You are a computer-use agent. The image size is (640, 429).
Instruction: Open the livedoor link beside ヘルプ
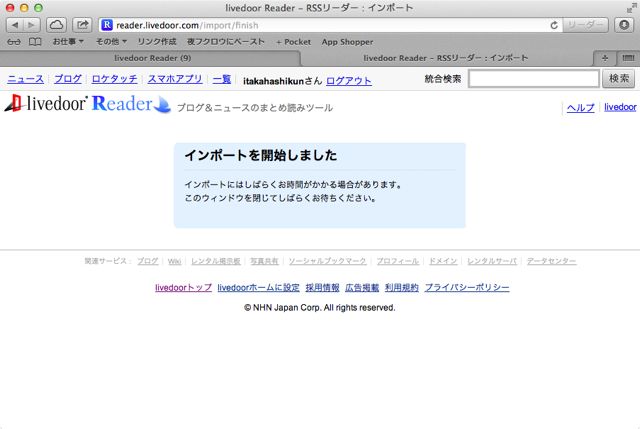620,107
